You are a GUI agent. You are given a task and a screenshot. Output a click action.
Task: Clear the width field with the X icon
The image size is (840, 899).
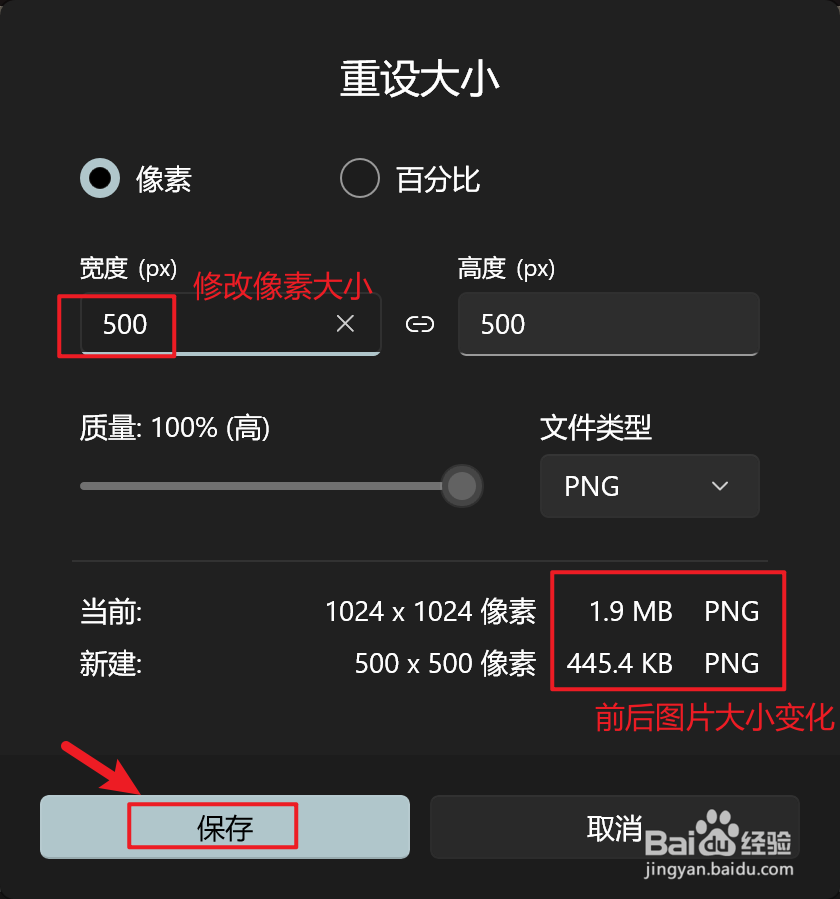tap(345, 324)
